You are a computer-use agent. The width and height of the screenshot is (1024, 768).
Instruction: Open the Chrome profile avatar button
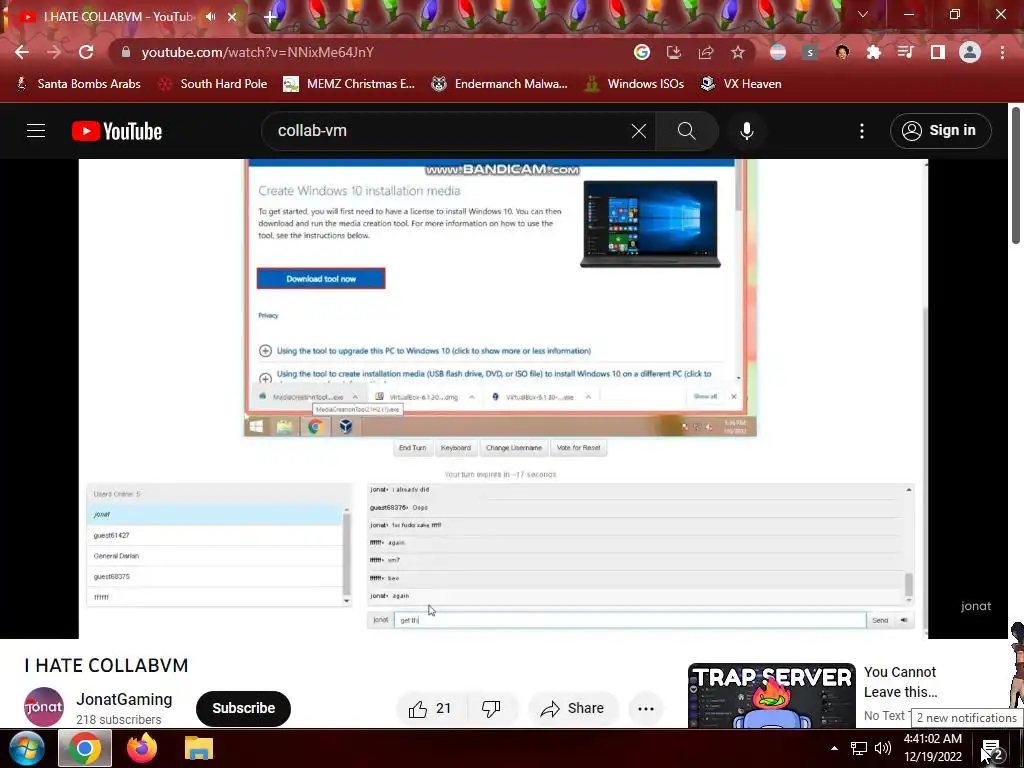tap(970, 52)
